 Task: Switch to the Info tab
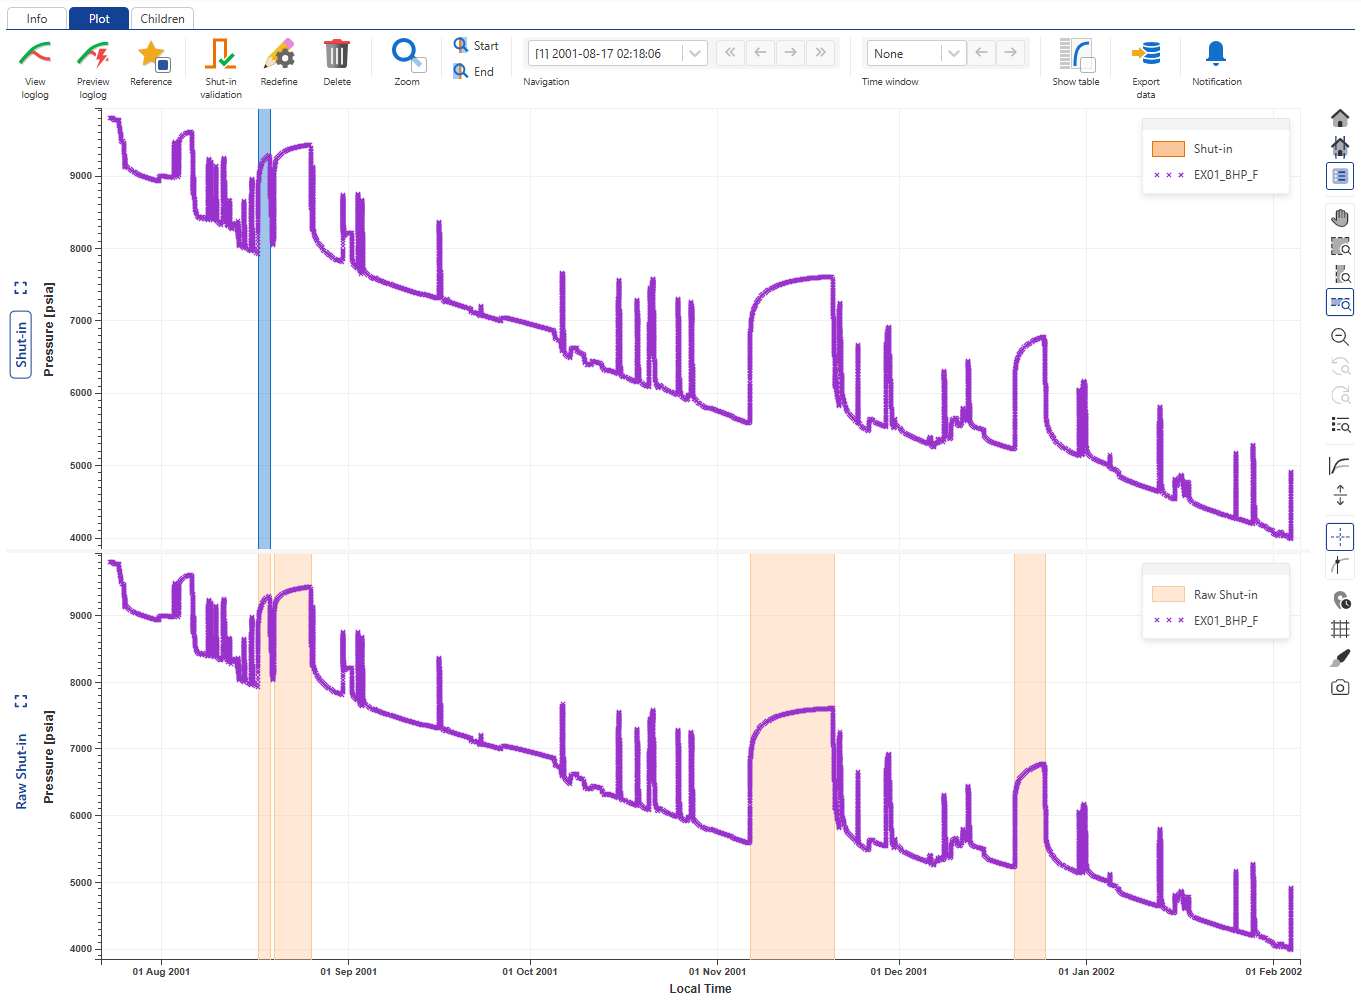click(x=37, y=19)
